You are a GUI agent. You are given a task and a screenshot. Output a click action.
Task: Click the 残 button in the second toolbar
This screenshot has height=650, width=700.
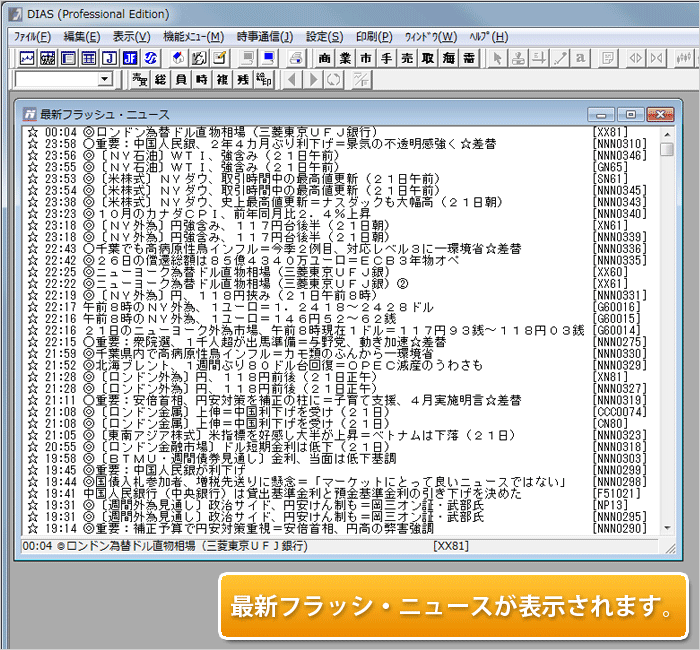(243, 79)
